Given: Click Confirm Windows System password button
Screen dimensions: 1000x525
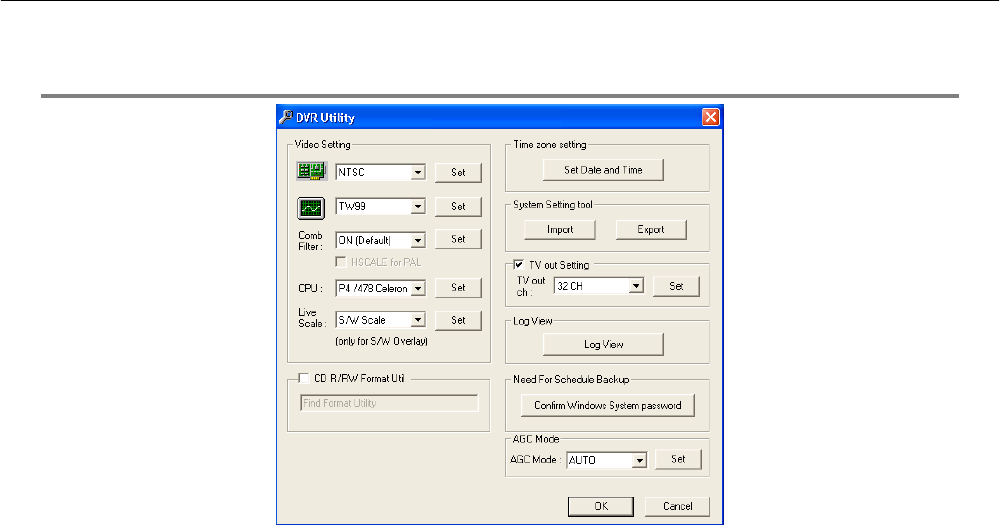Looking at the screenshot, I should 608,406.
